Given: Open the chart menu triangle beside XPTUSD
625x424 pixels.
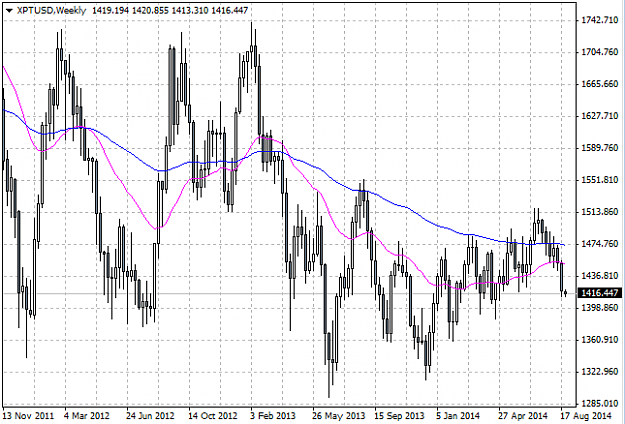Looking at the screenshot, I should [10, 11].
